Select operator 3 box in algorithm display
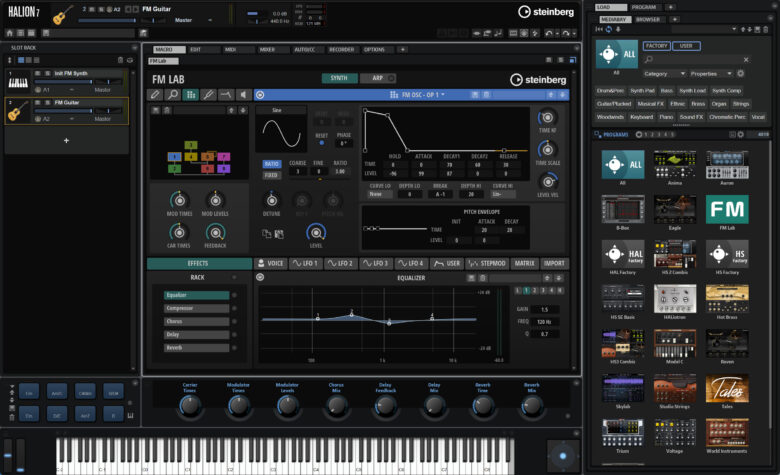 [191, 145]
